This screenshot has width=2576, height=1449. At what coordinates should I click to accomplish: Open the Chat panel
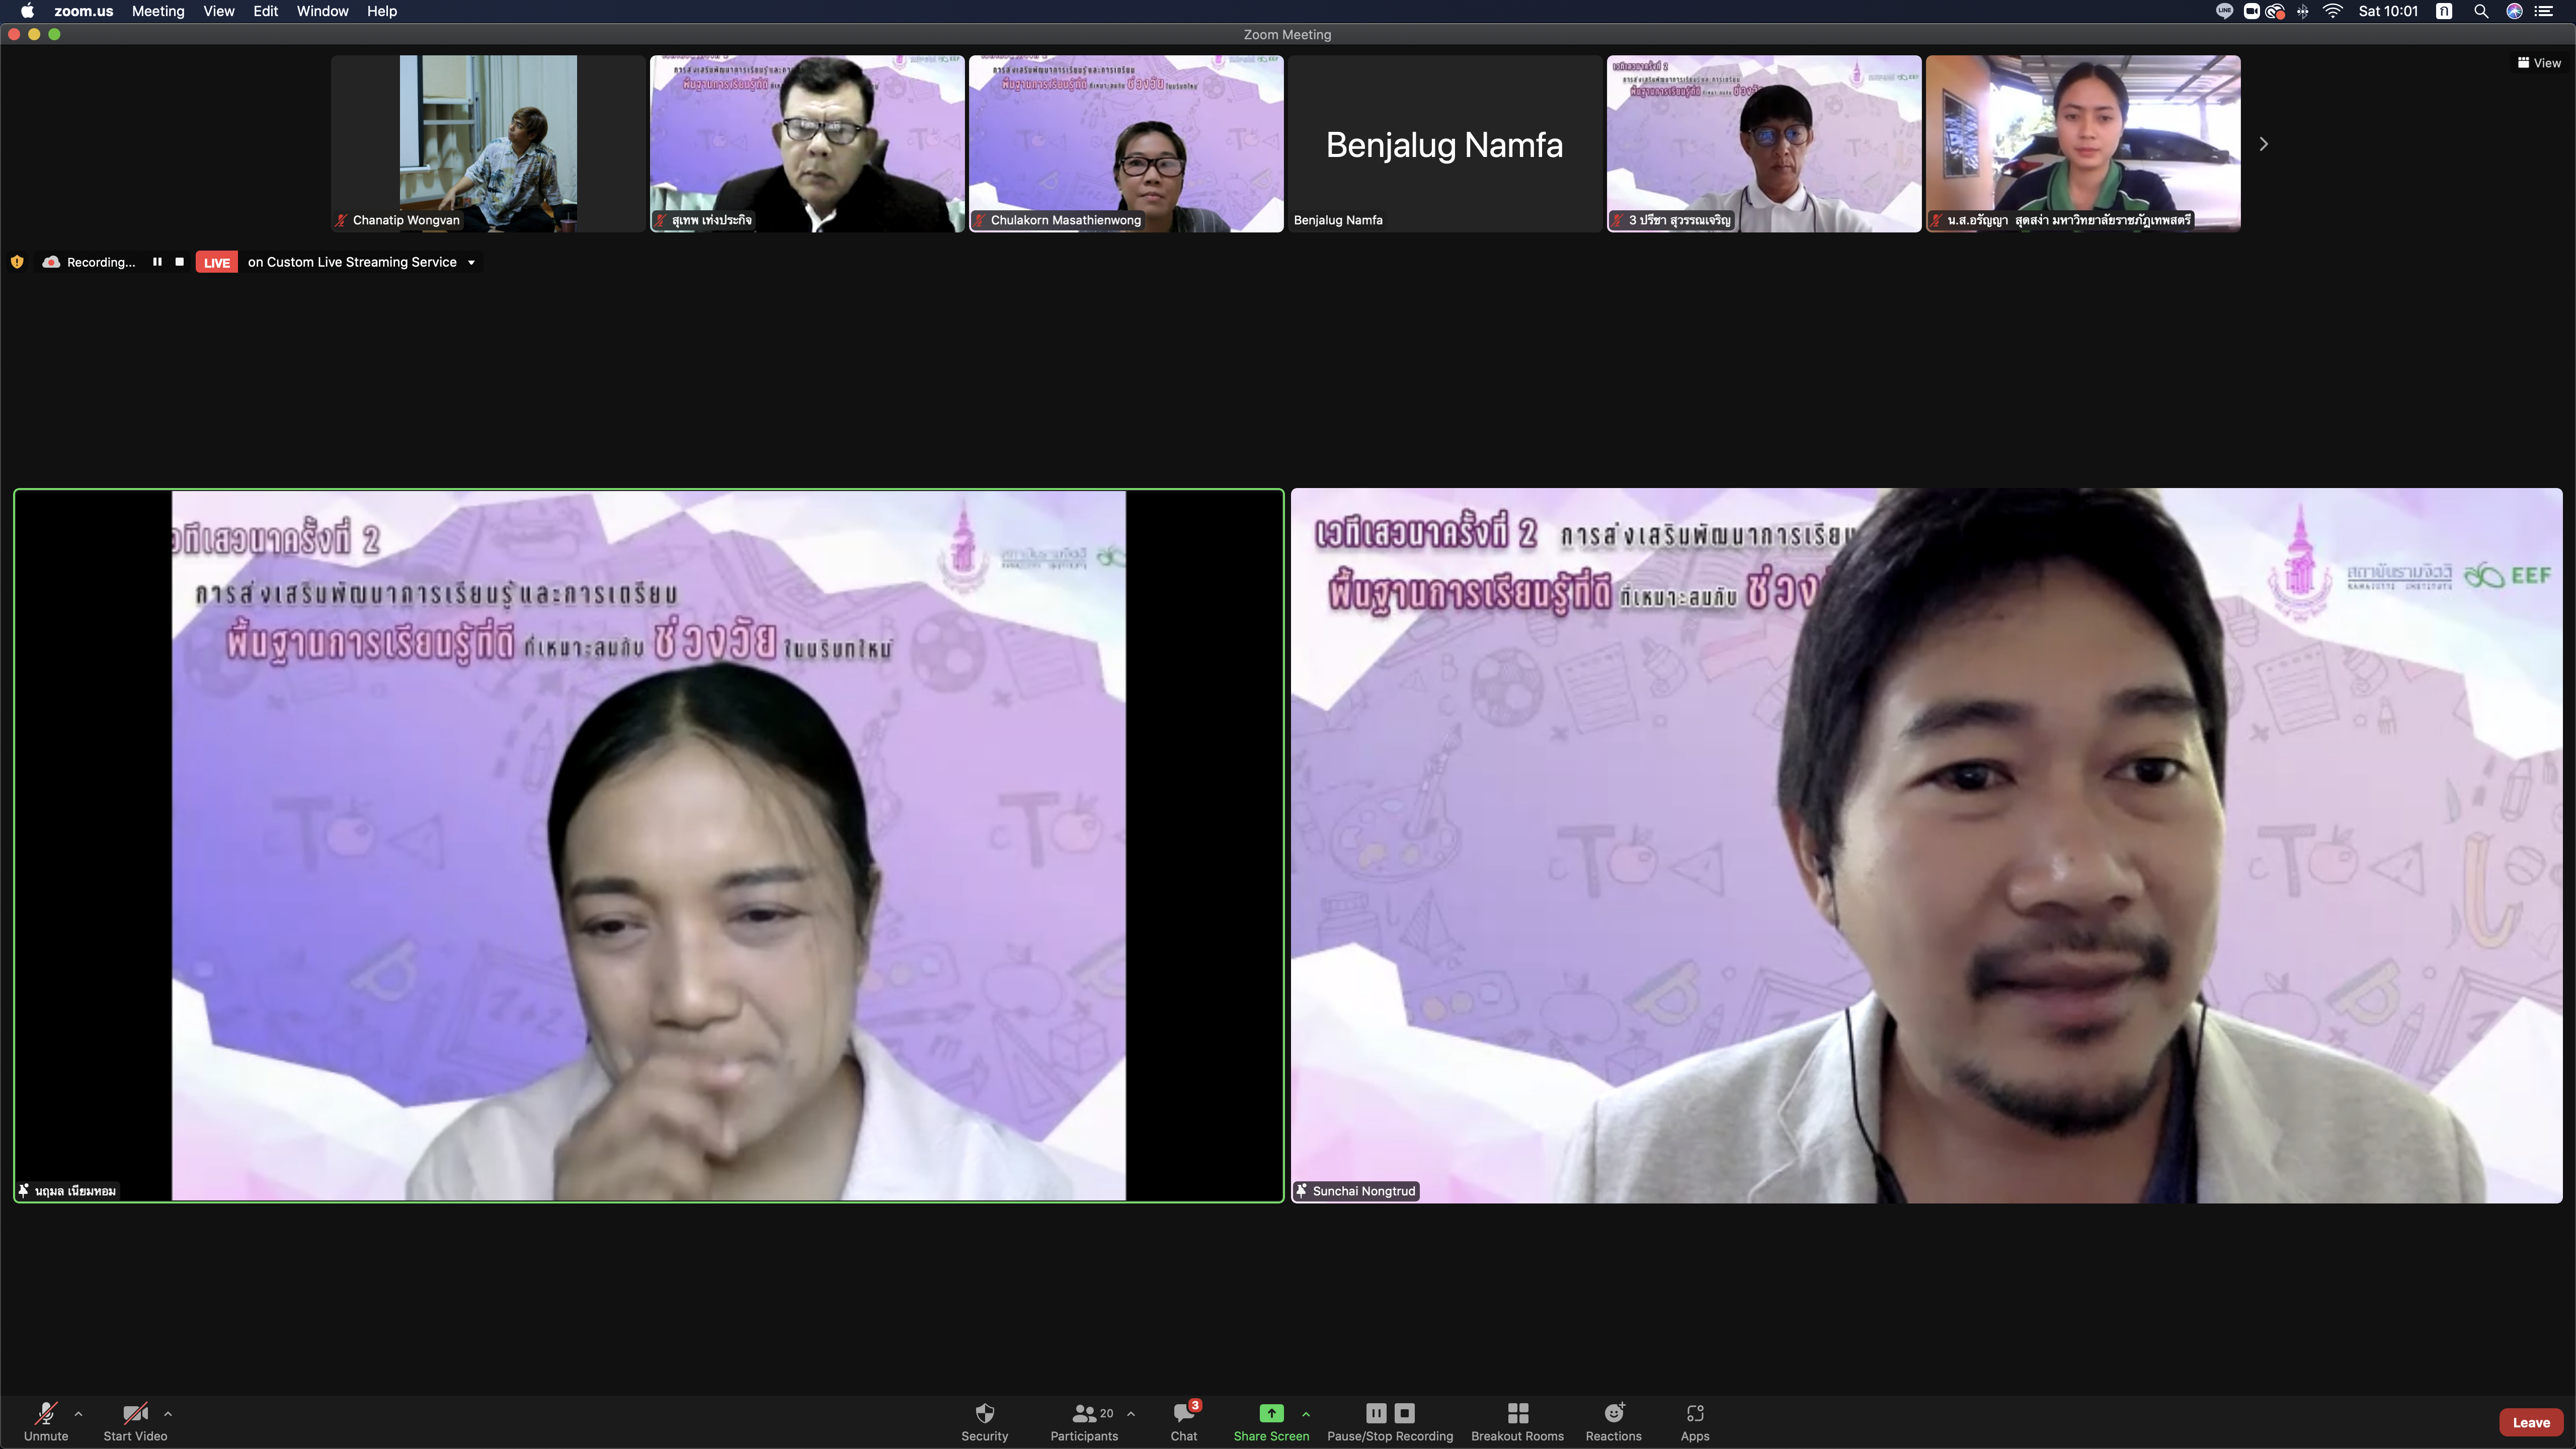pyautogui.click(x=1184, y=1421)
